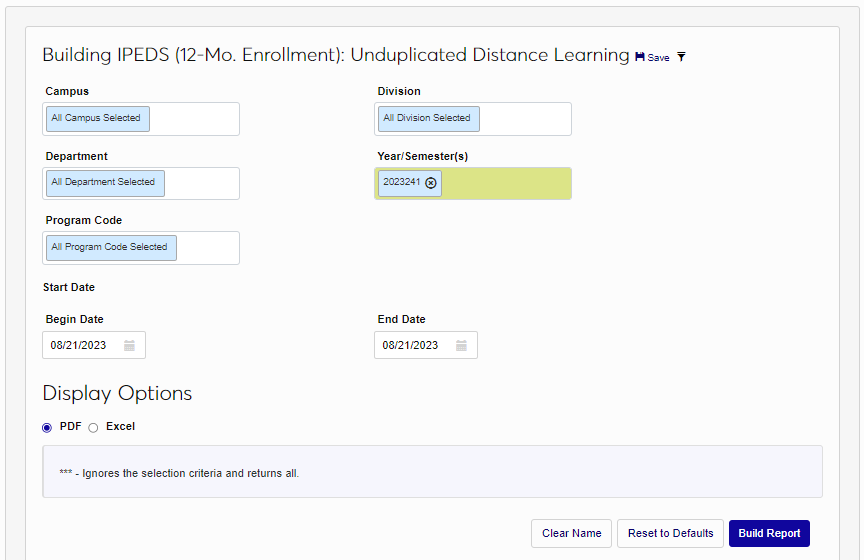Open the Year/Semester(s) selection box
This screenshot has width=864, height=560.
pyautogui.click(x=473, y=184)
